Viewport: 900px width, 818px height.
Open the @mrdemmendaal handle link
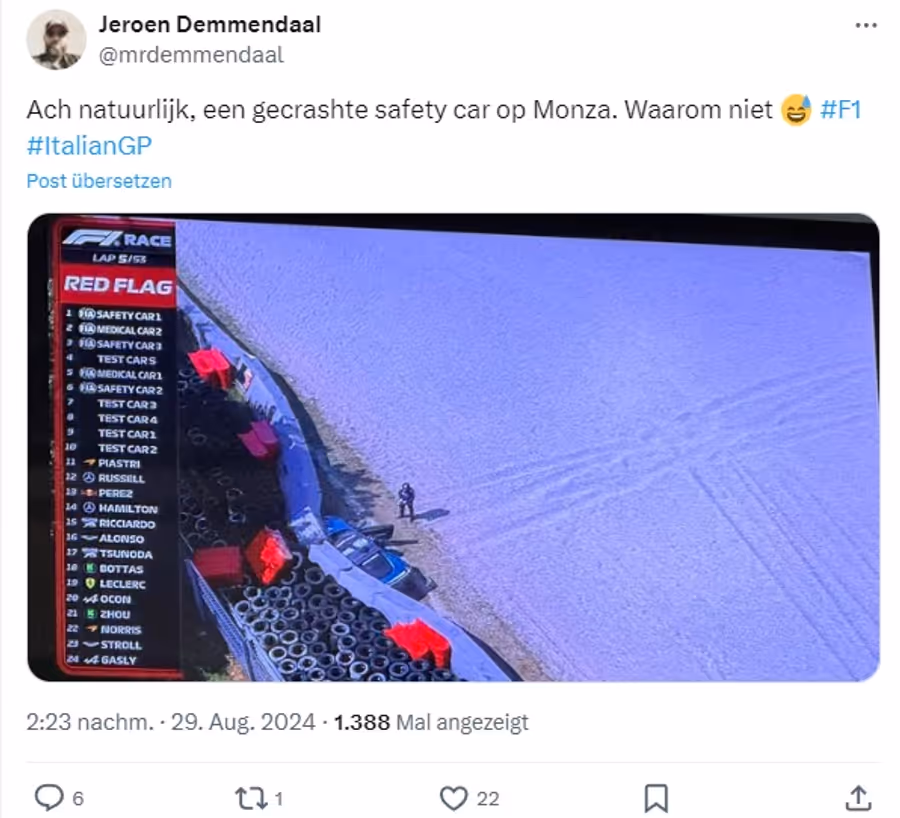pos(191,55)
